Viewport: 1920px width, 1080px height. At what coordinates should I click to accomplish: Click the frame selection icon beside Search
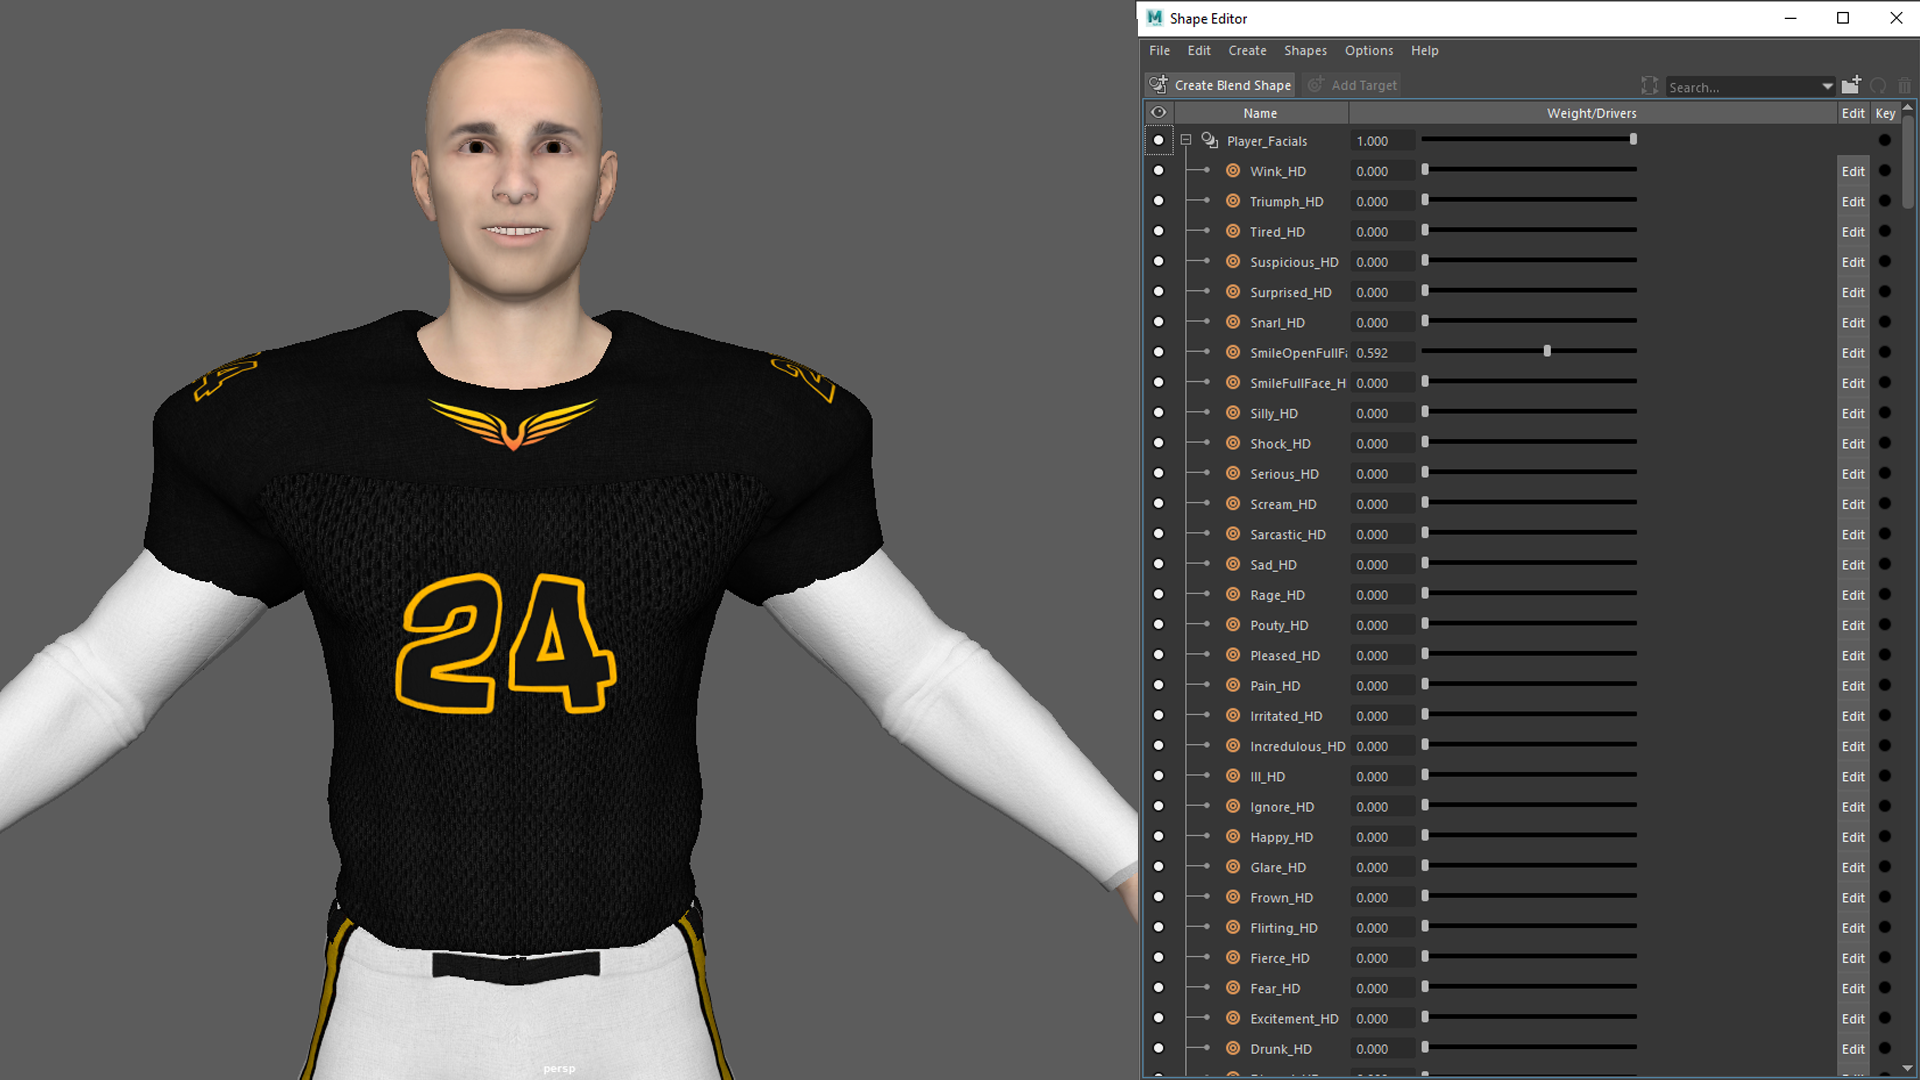[x=1649, y=86]
